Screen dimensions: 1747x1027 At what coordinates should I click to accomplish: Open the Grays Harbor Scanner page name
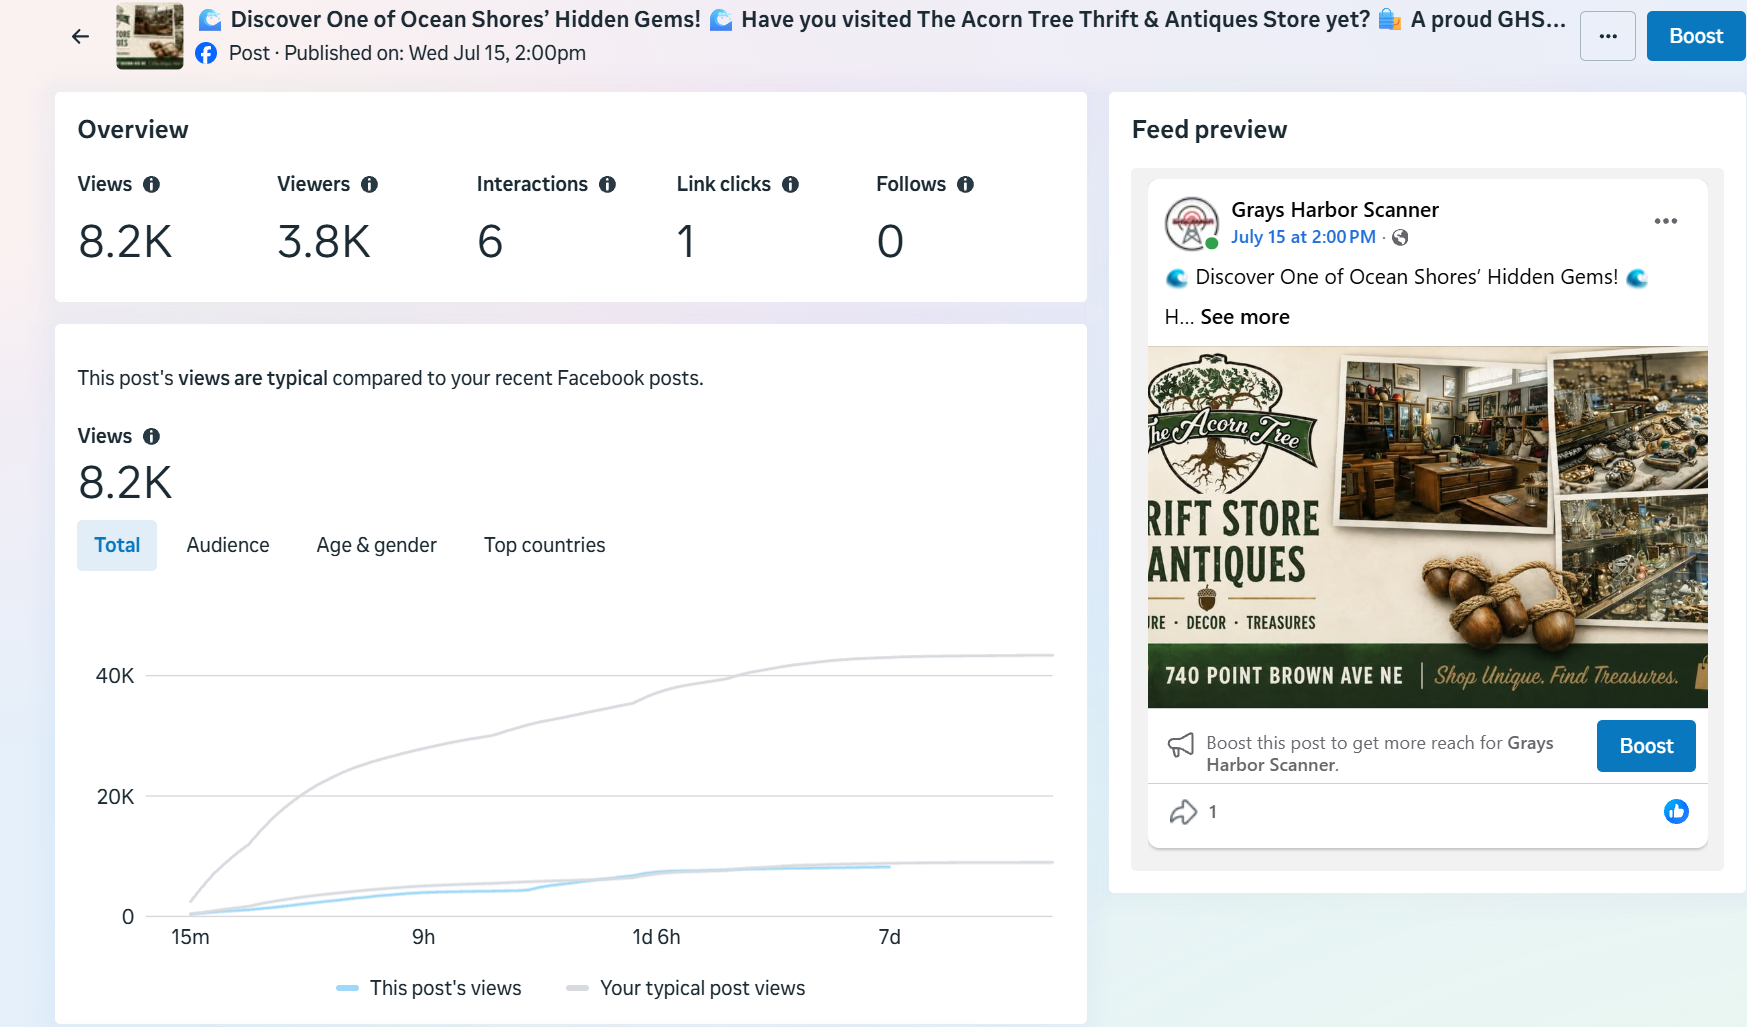point(1335,210)
